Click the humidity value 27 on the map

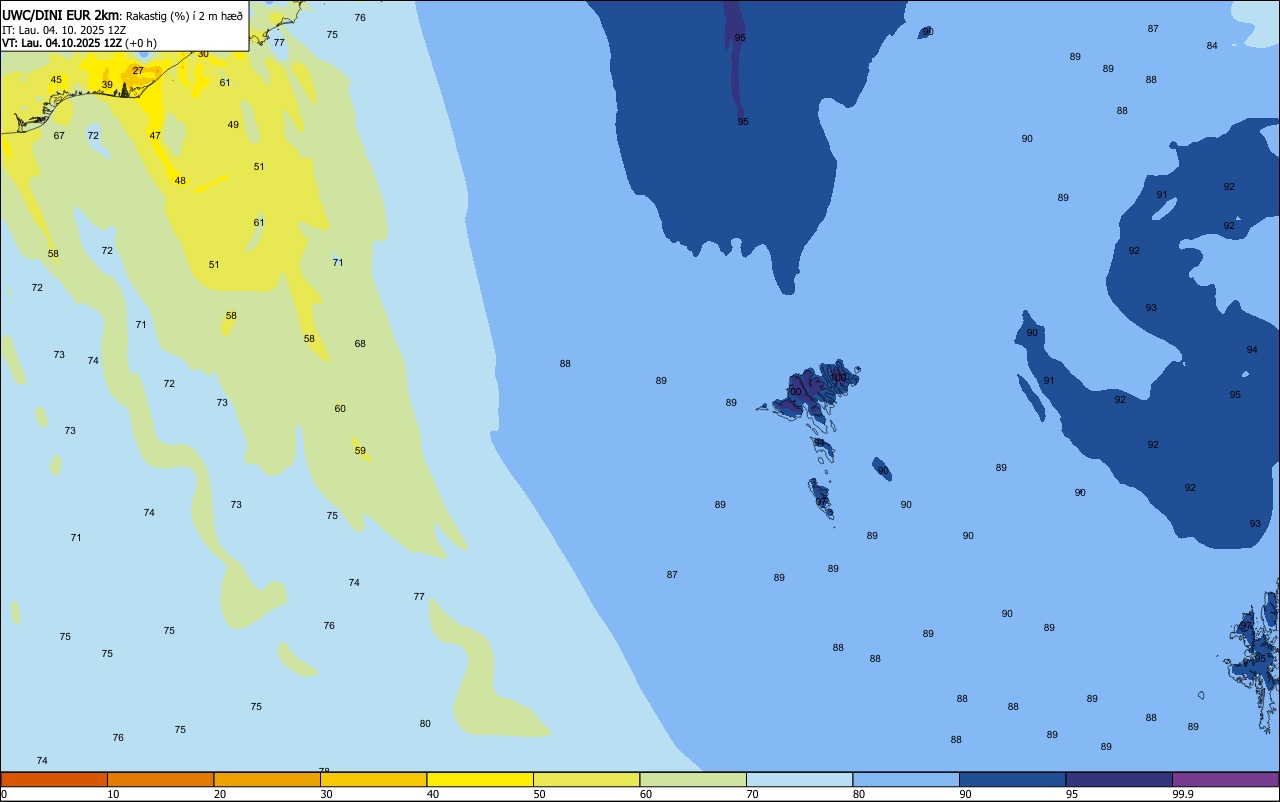[138, 71]
